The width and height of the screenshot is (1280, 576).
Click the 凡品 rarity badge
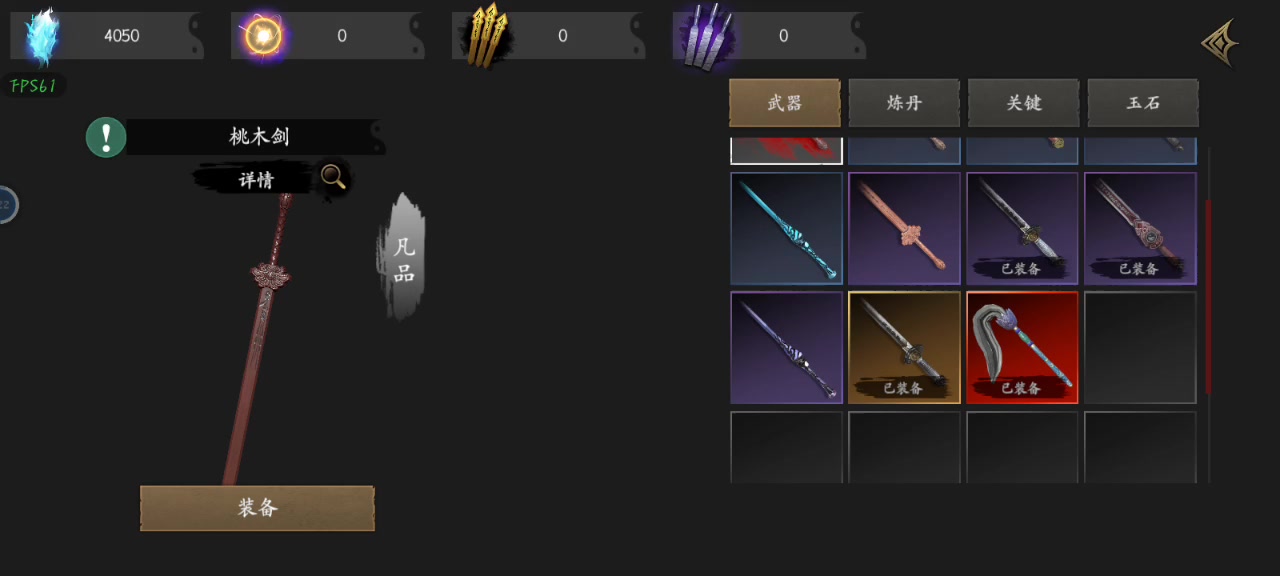(403, 260)
